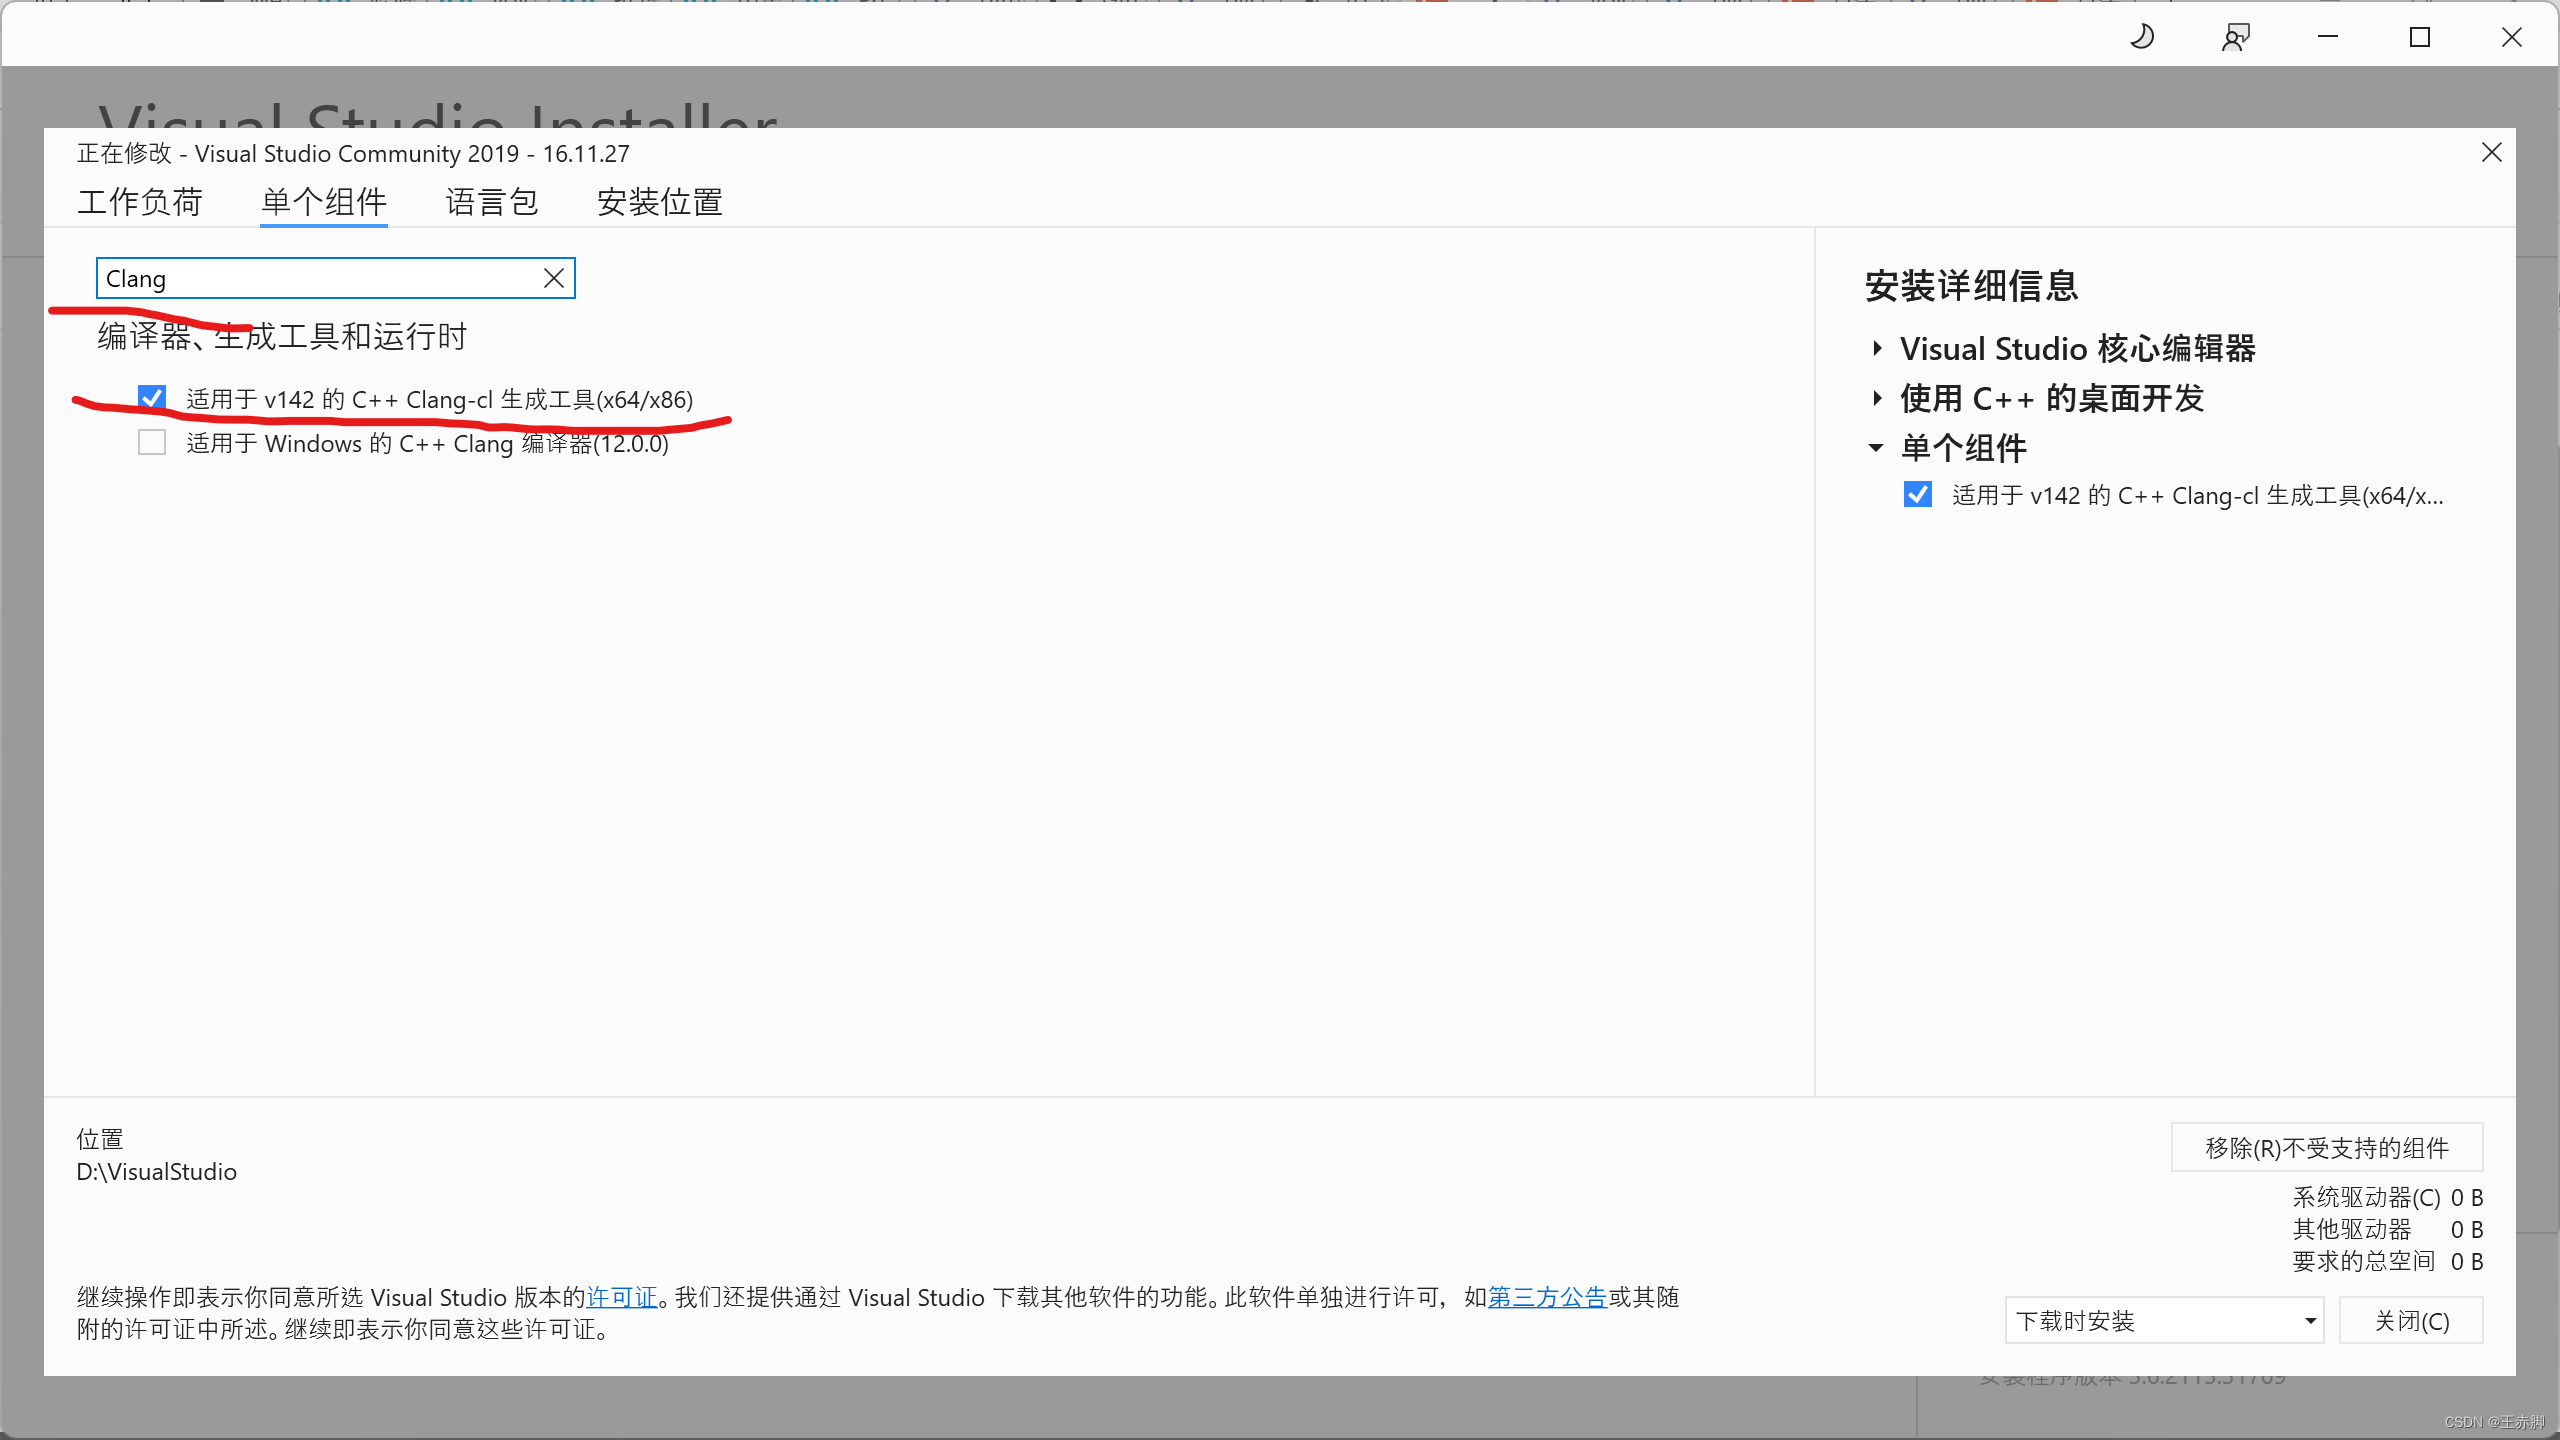Viewport: 2560px width, 1440px height.
Task: Collapse the 单个组件 section in details
Action: pyautogui.click(x=1877, y=448)
